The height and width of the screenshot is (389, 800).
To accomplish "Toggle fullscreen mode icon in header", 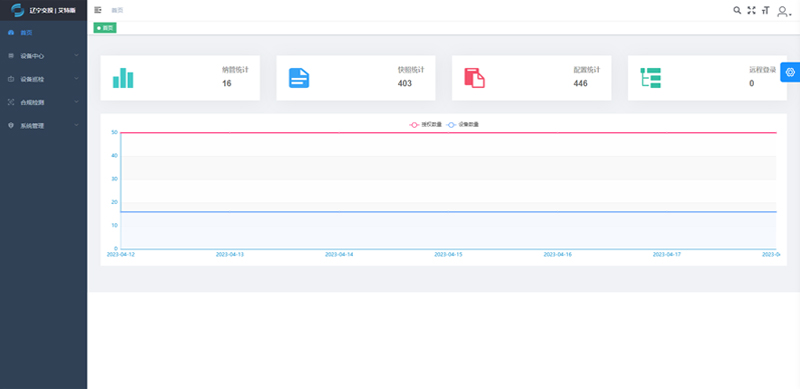I will coord(751,10).
